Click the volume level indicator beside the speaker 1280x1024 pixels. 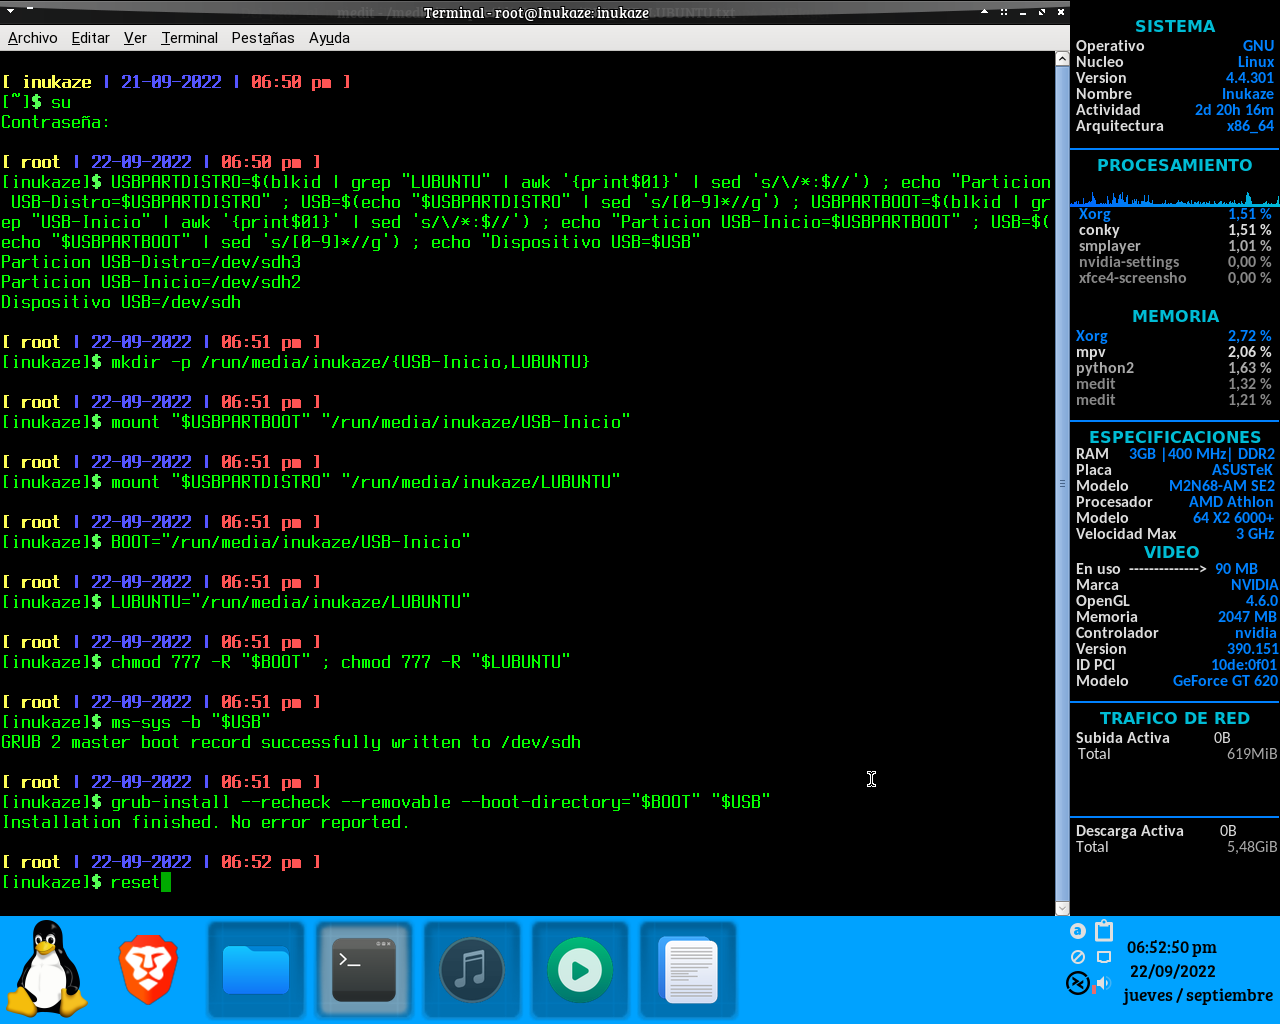(1094, 990)
